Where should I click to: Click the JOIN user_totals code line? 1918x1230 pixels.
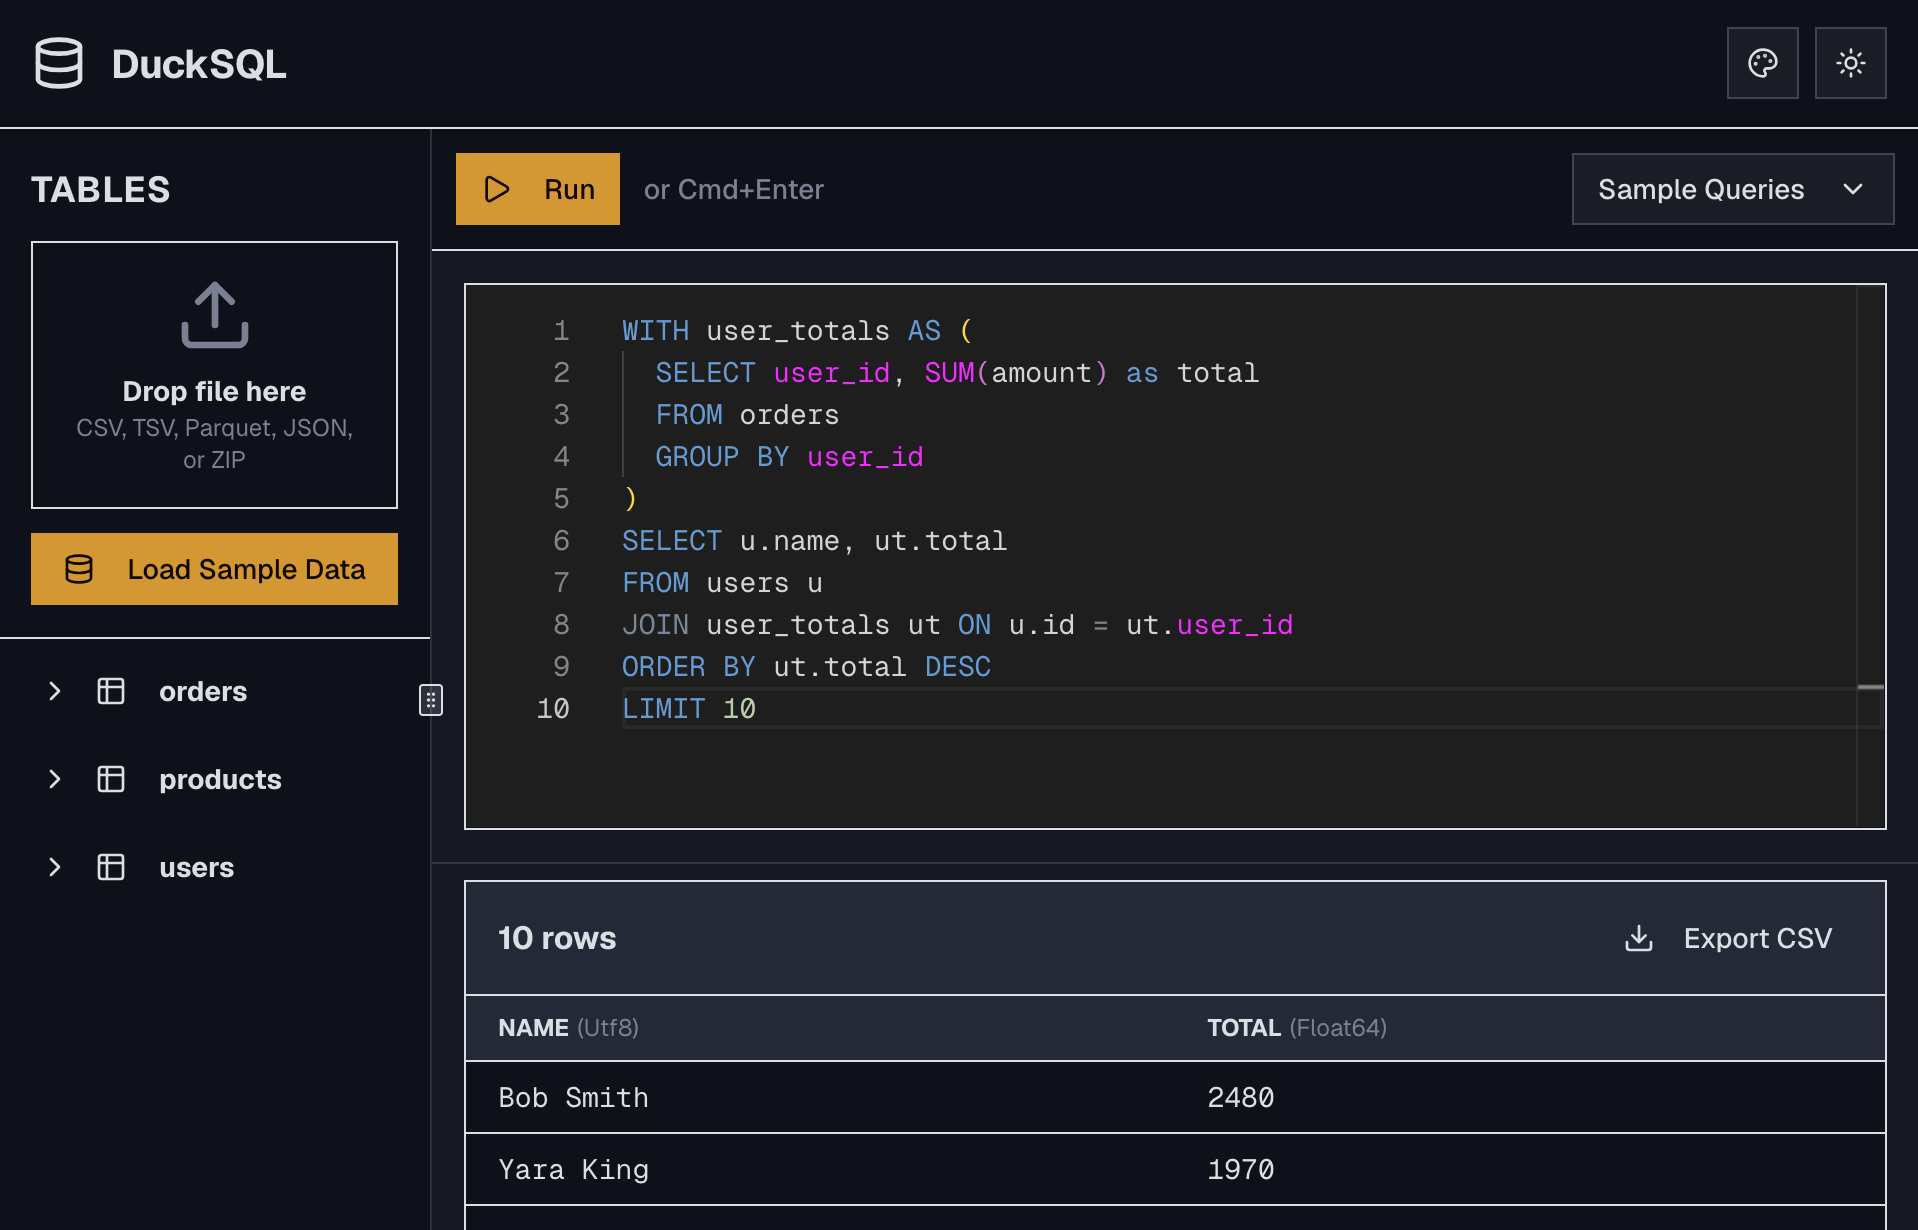(x=957, y=625)
